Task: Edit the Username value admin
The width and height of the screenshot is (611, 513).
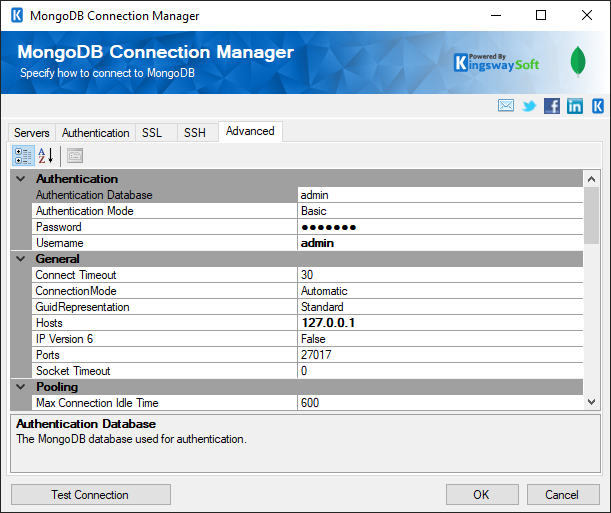Action: click(440, 243)
